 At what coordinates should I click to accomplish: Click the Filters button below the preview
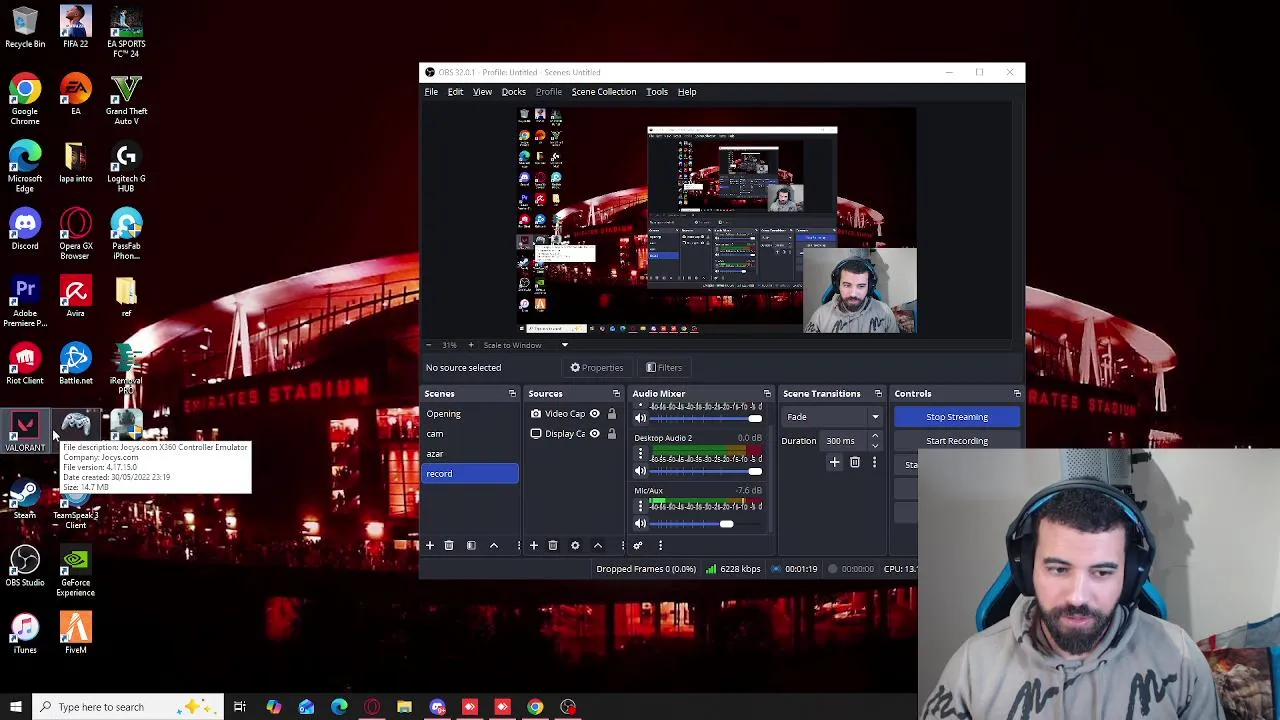point(664,368)
